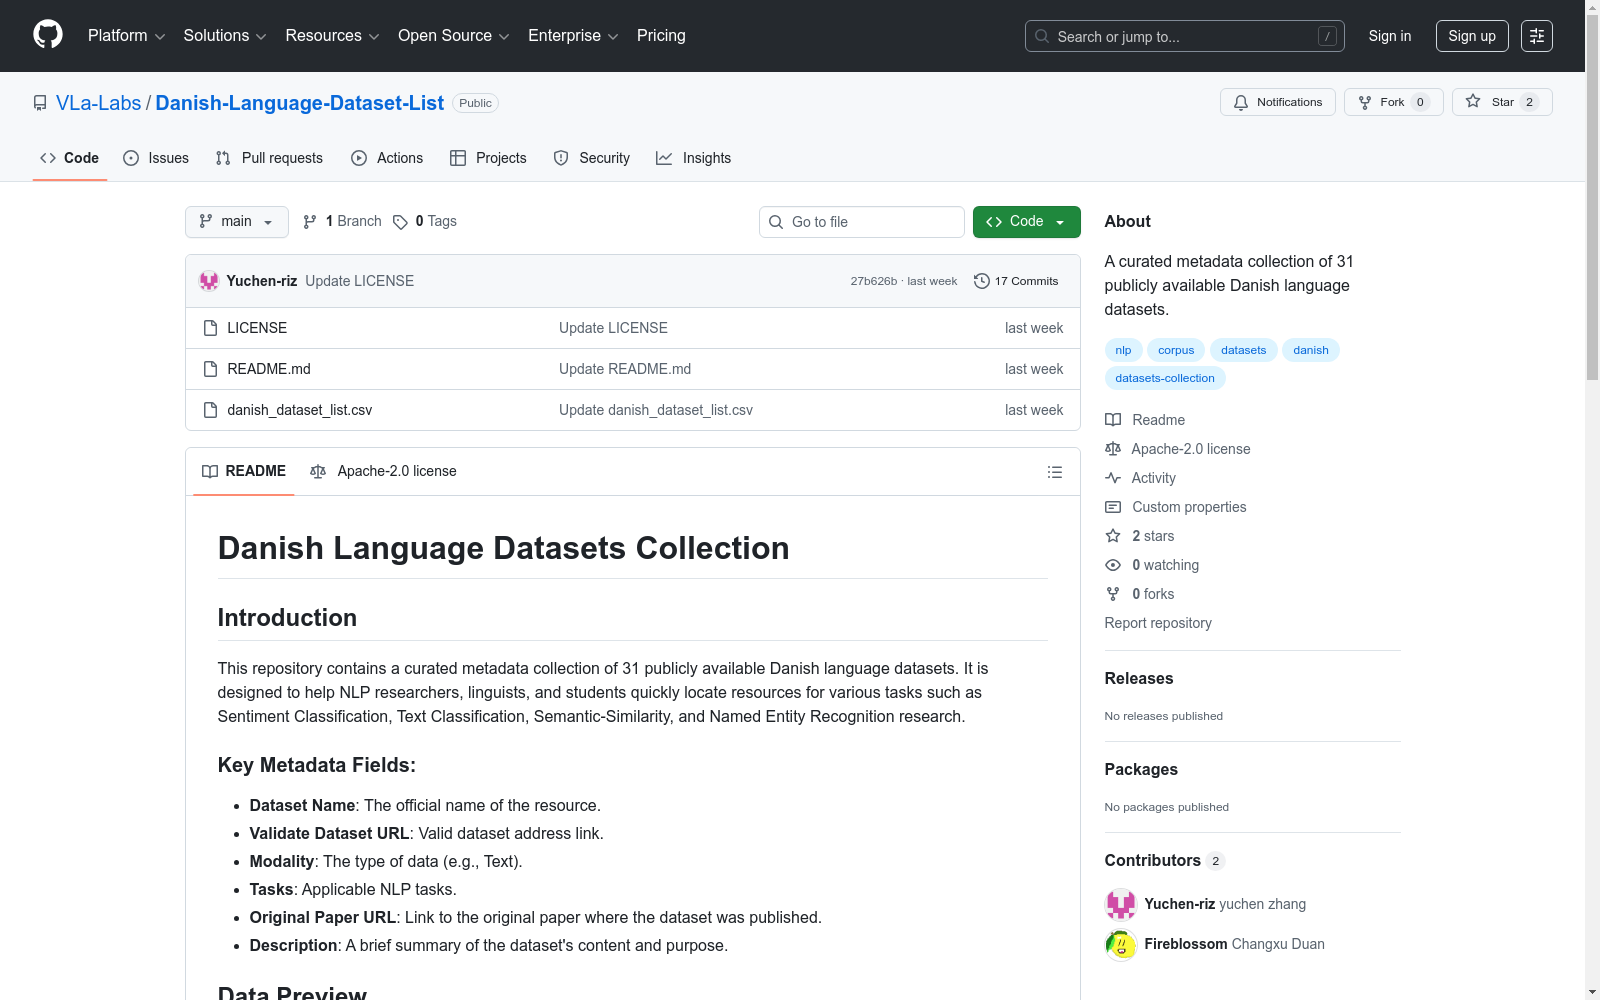Image resolution: width=1600 pixels, height=1000 pixels.
Task: Click the commit history clock icon
Action: 982,281
